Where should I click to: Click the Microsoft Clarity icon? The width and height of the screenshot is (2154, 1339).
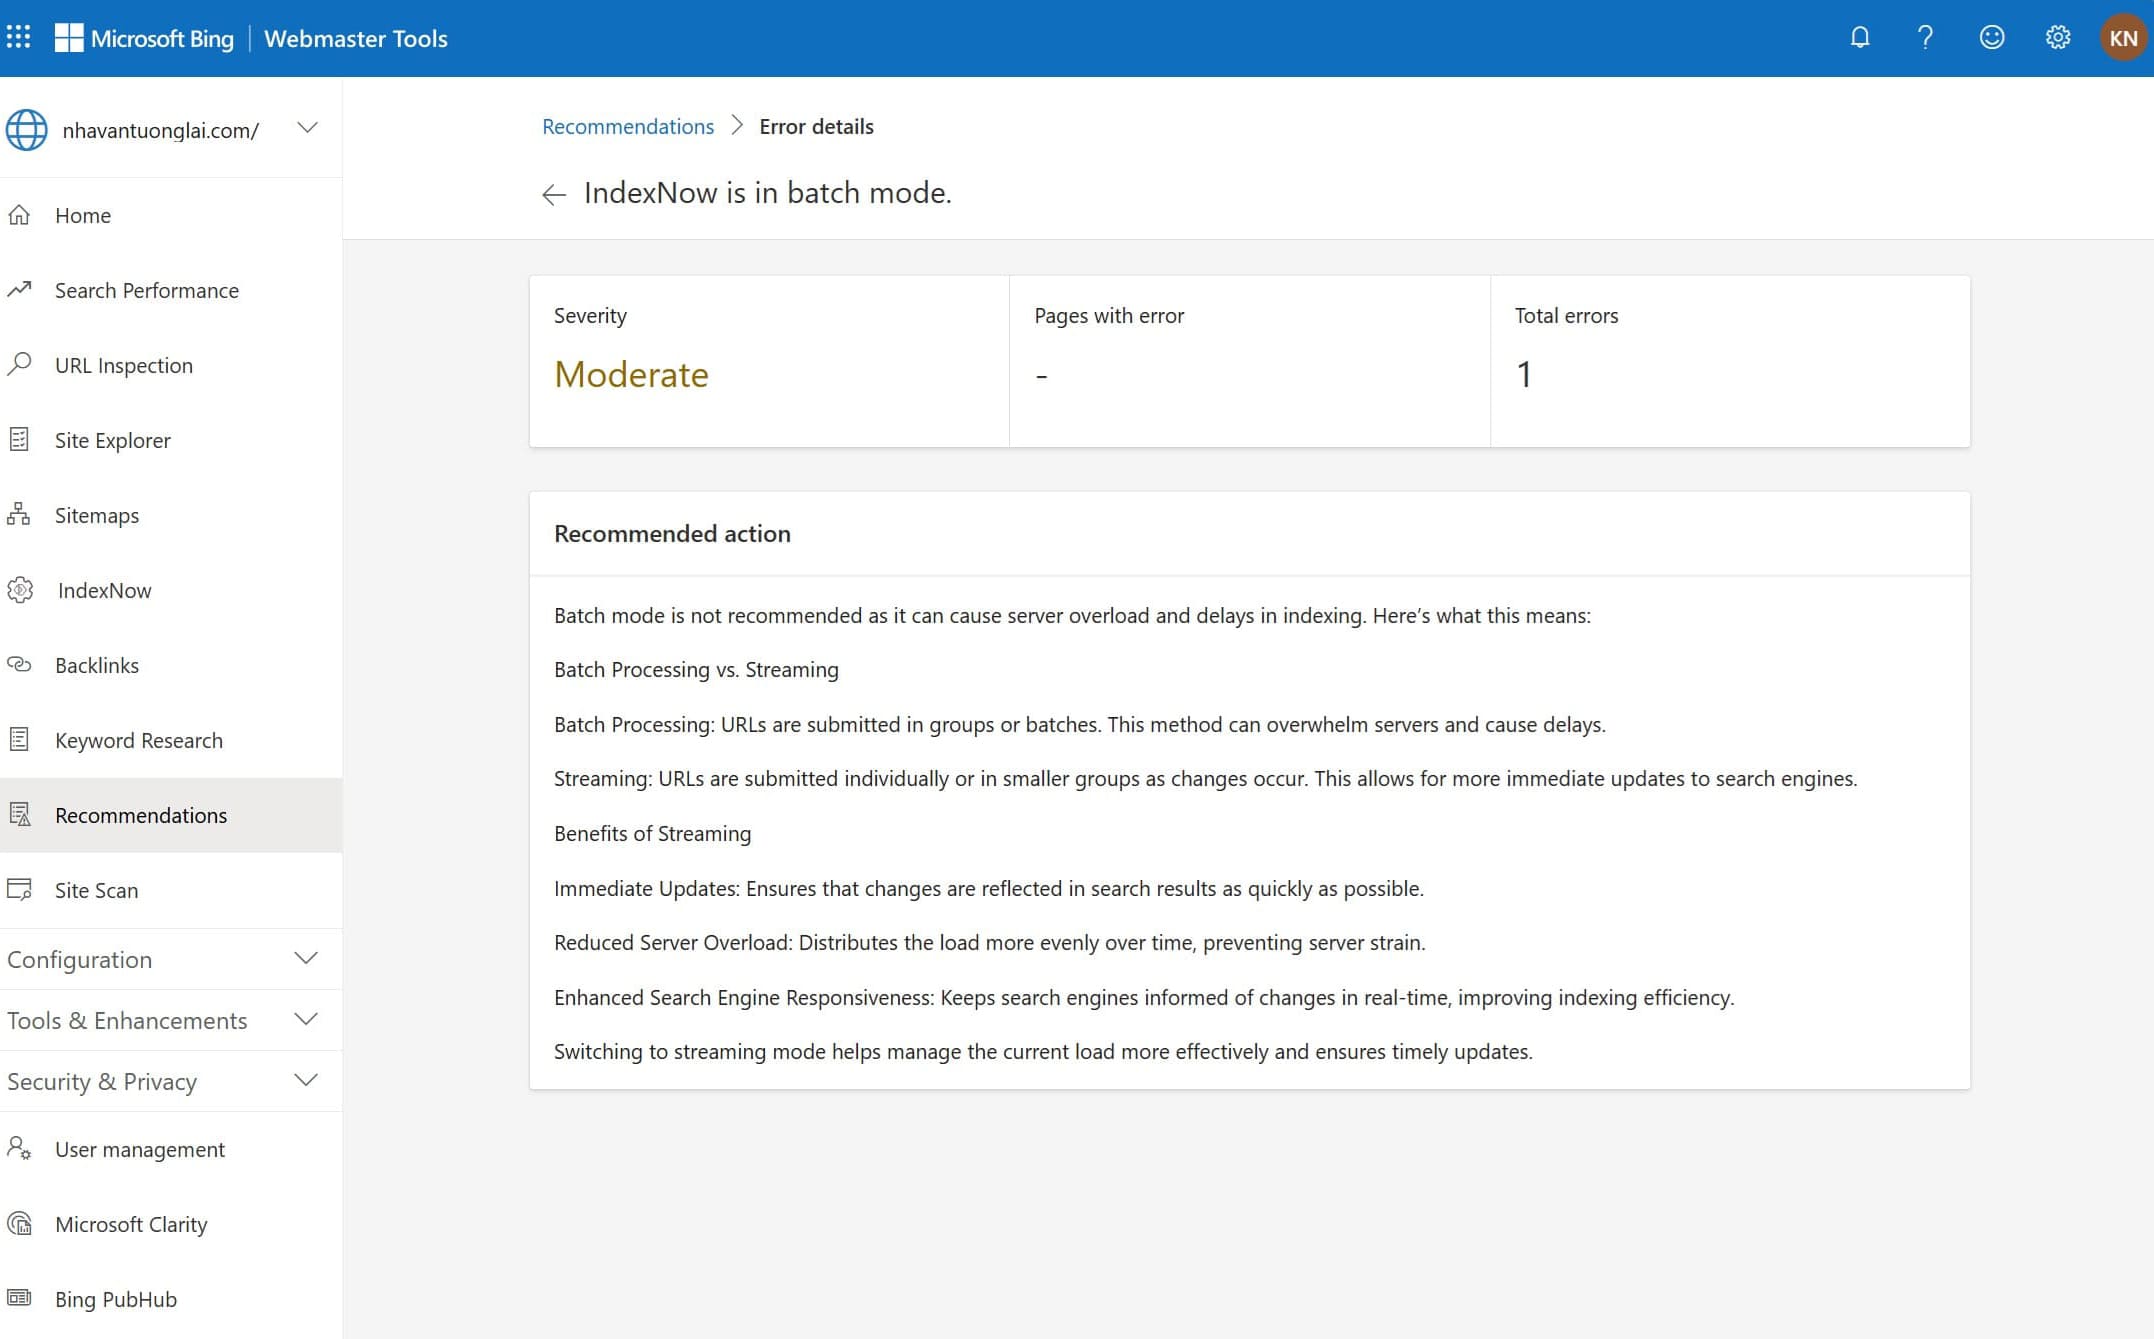tap(19, 1223)
